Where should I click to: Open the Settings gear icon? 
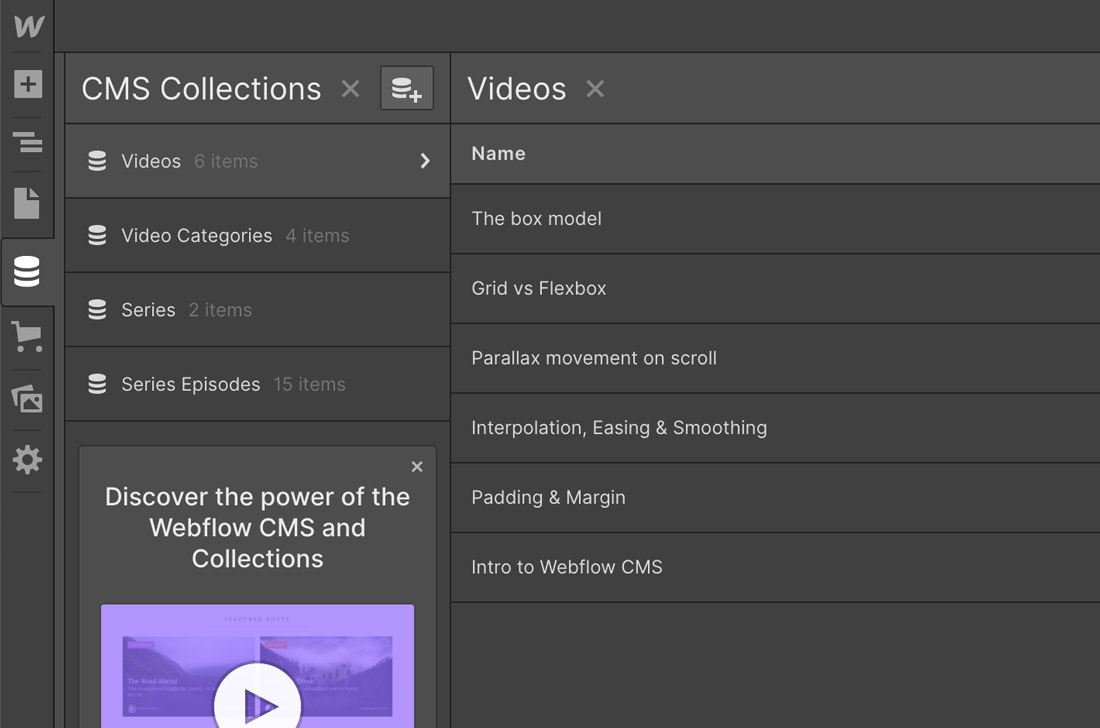pyautogui.click(x=28, y=460)
